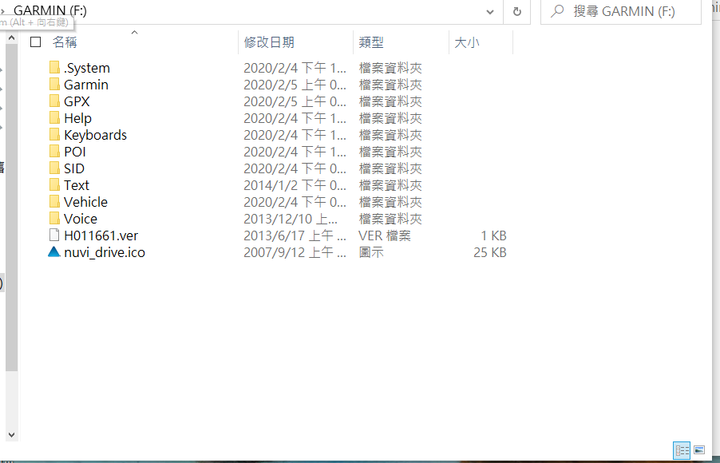This screenshot has width=720, height=463.
Task: Sort files by 類型 column
Action: 371,42
